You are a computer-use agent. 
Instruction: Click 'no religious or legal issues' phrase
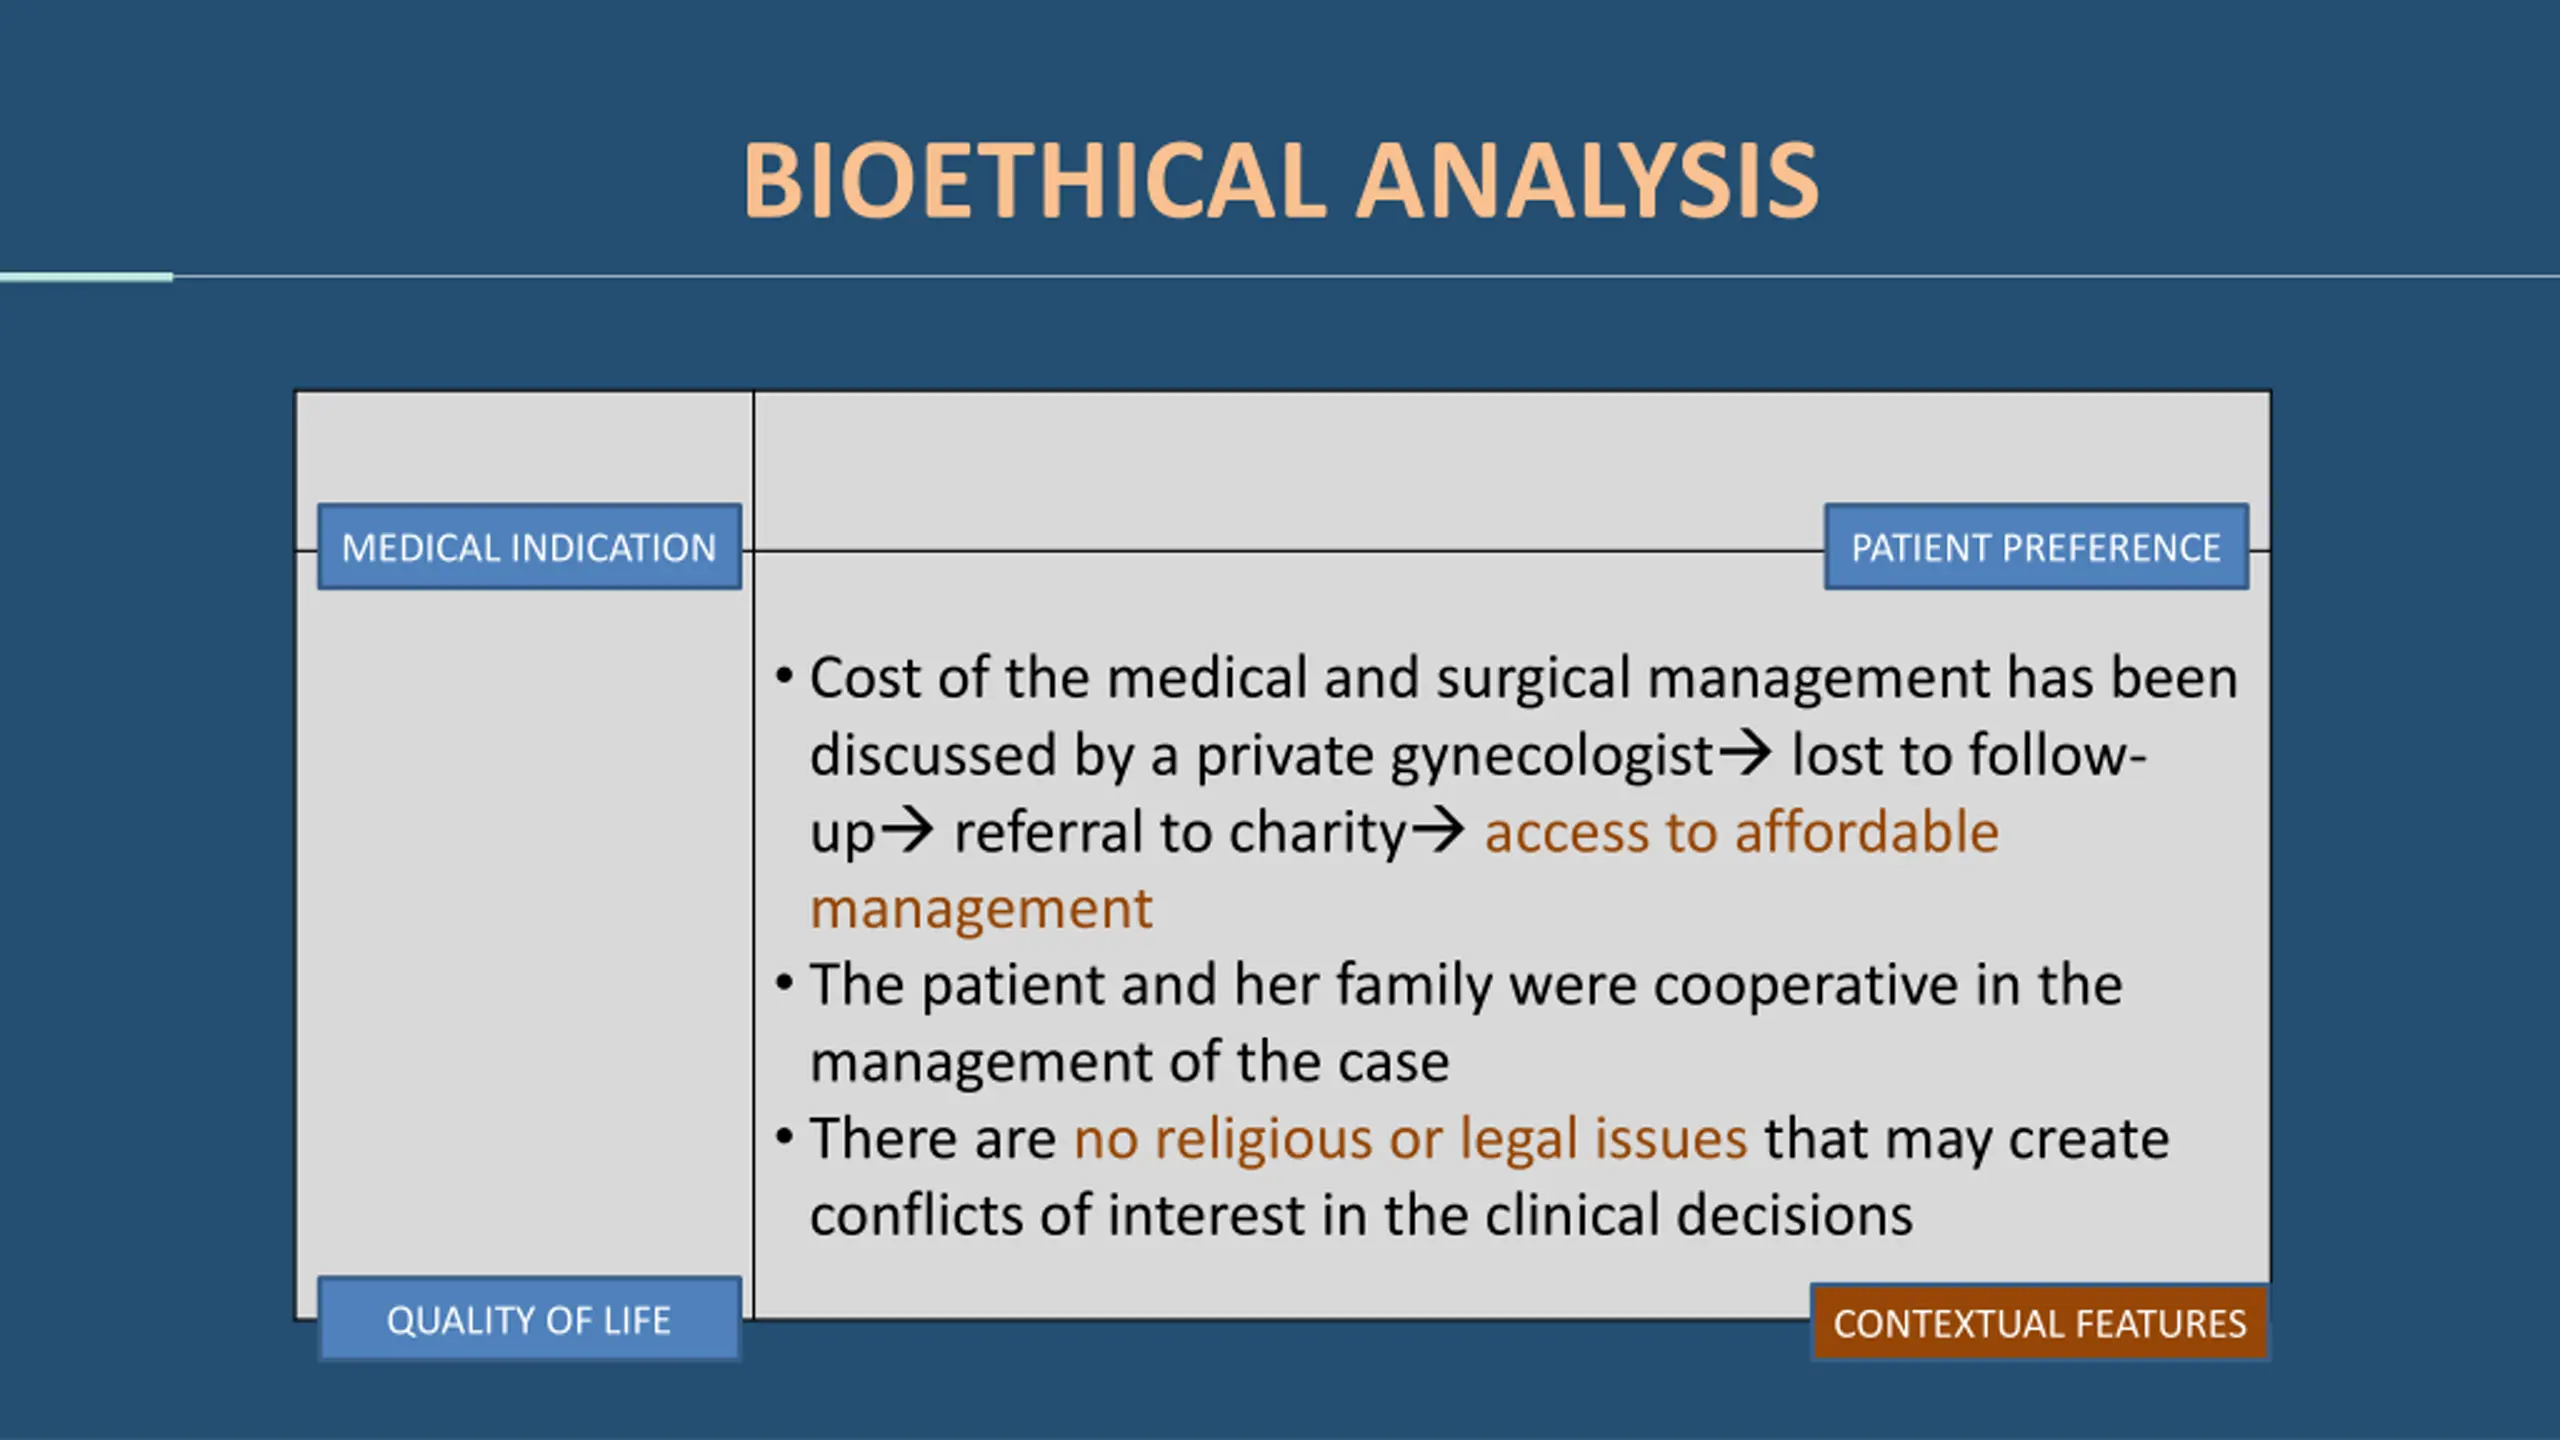(x=1410, y=1140)
